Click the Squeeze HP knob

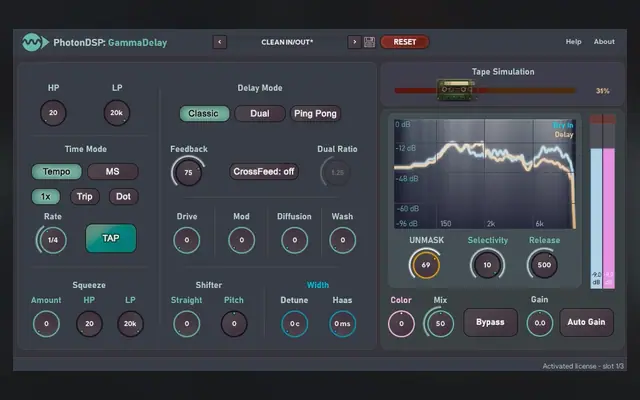coord(89,324)
